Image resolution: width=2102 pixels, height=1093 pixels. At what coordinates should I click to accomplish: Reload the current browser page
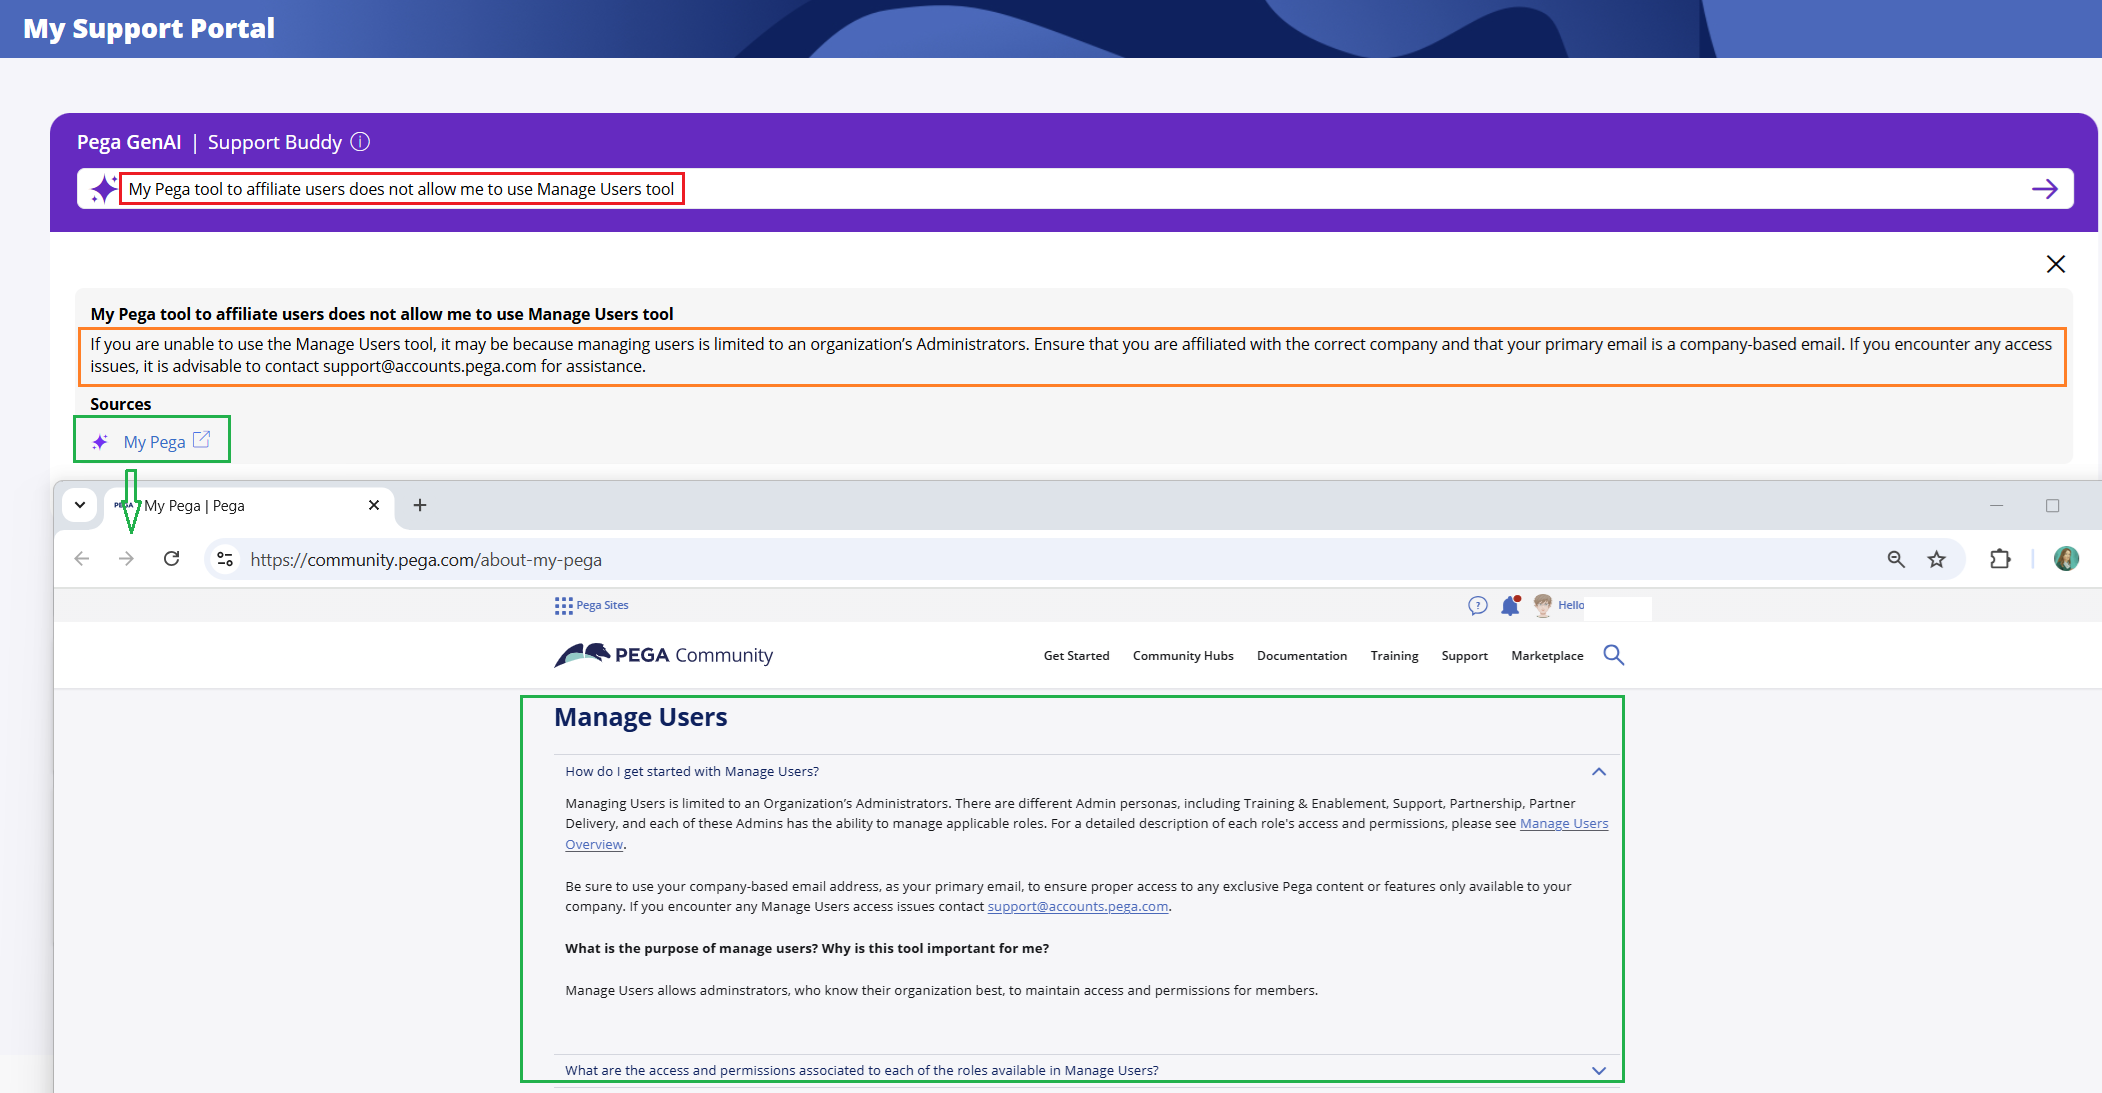coord(172,559)
